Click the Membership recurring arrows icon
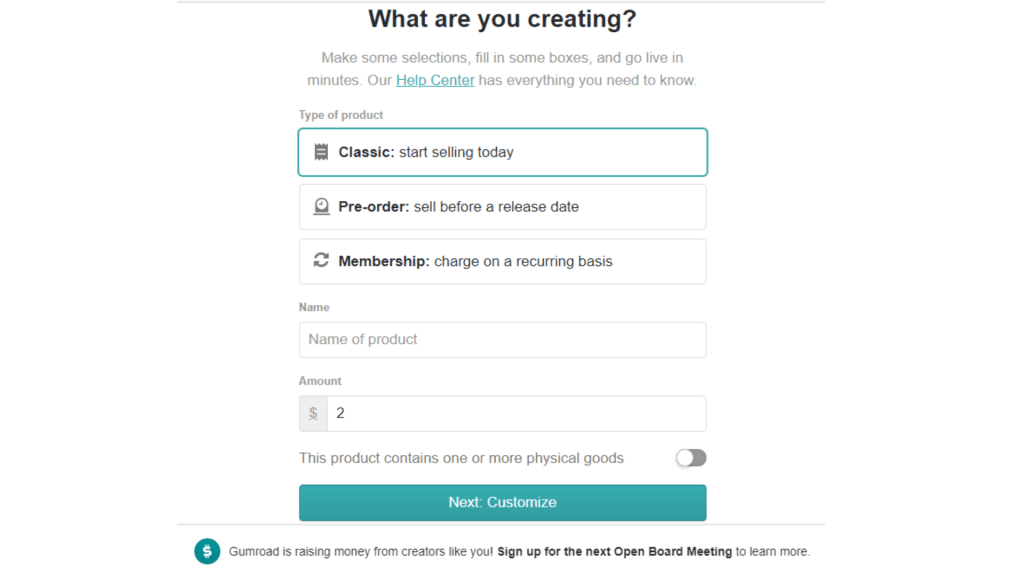Viewport: 1024px width, 576px height. pyautogui.click(x=321, y=260)
